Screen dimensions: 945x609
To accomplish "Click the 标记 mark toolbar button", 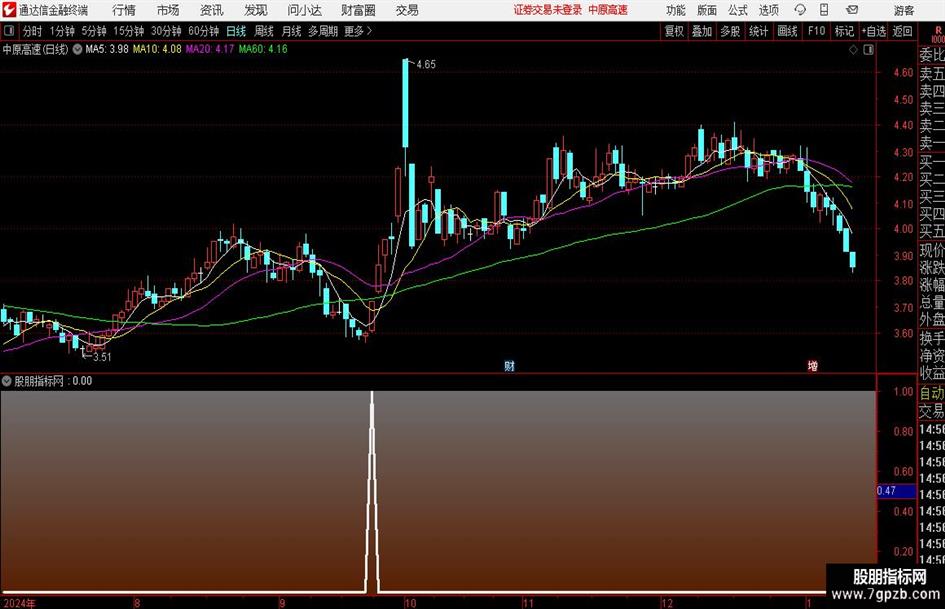I will coord(844,31).
